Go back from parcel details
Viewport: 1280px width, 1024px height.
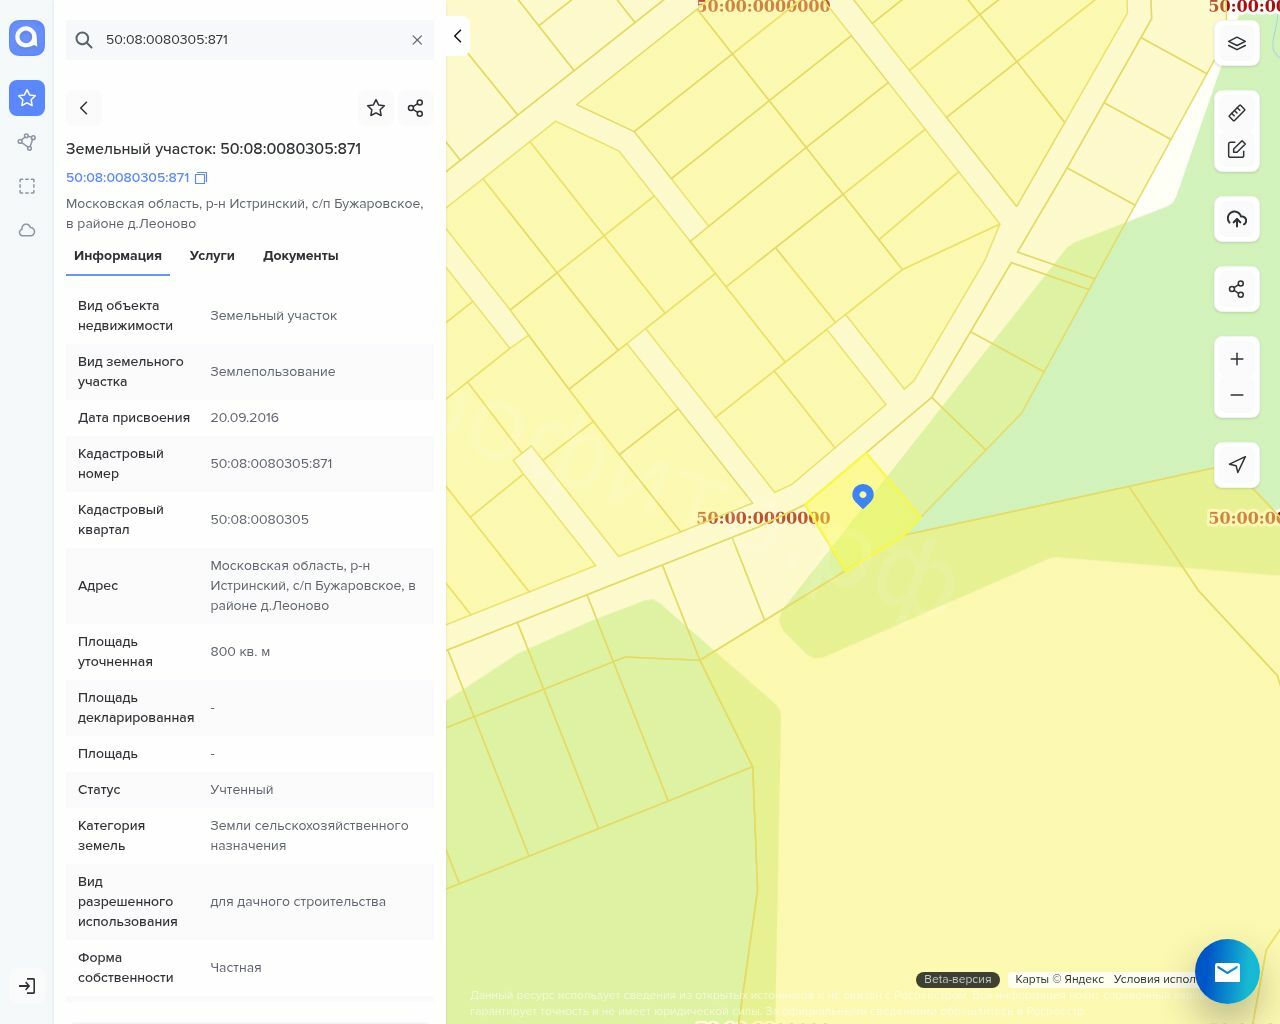[x=84, y=108]
